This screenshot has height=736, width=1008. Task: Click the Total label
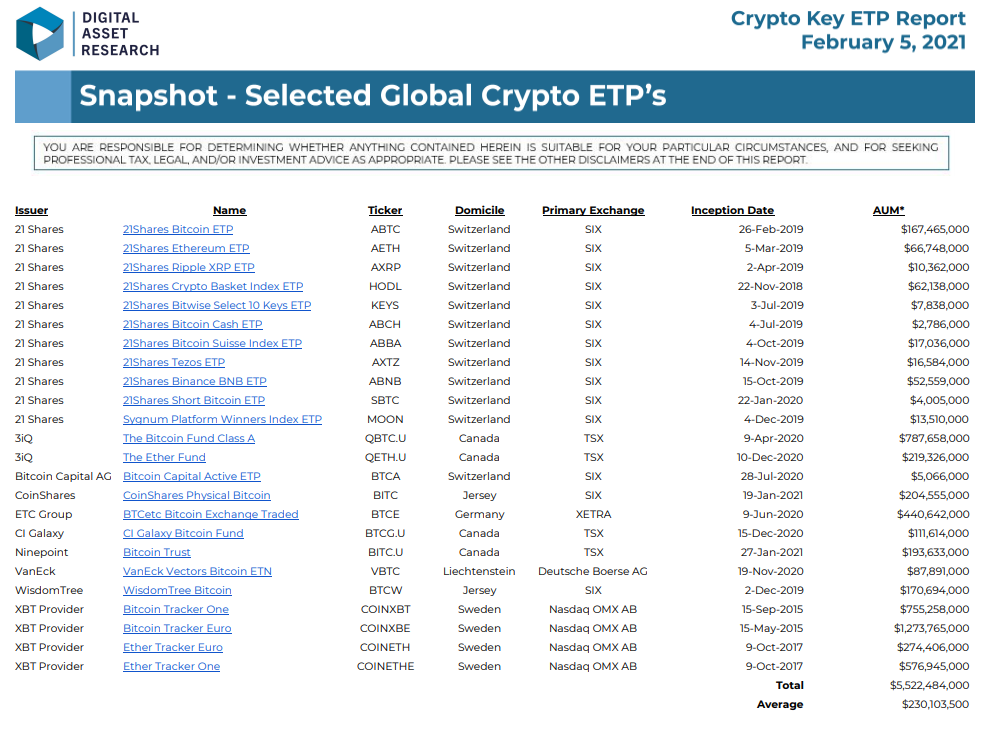pyautogui.click(x=789, y=685)
